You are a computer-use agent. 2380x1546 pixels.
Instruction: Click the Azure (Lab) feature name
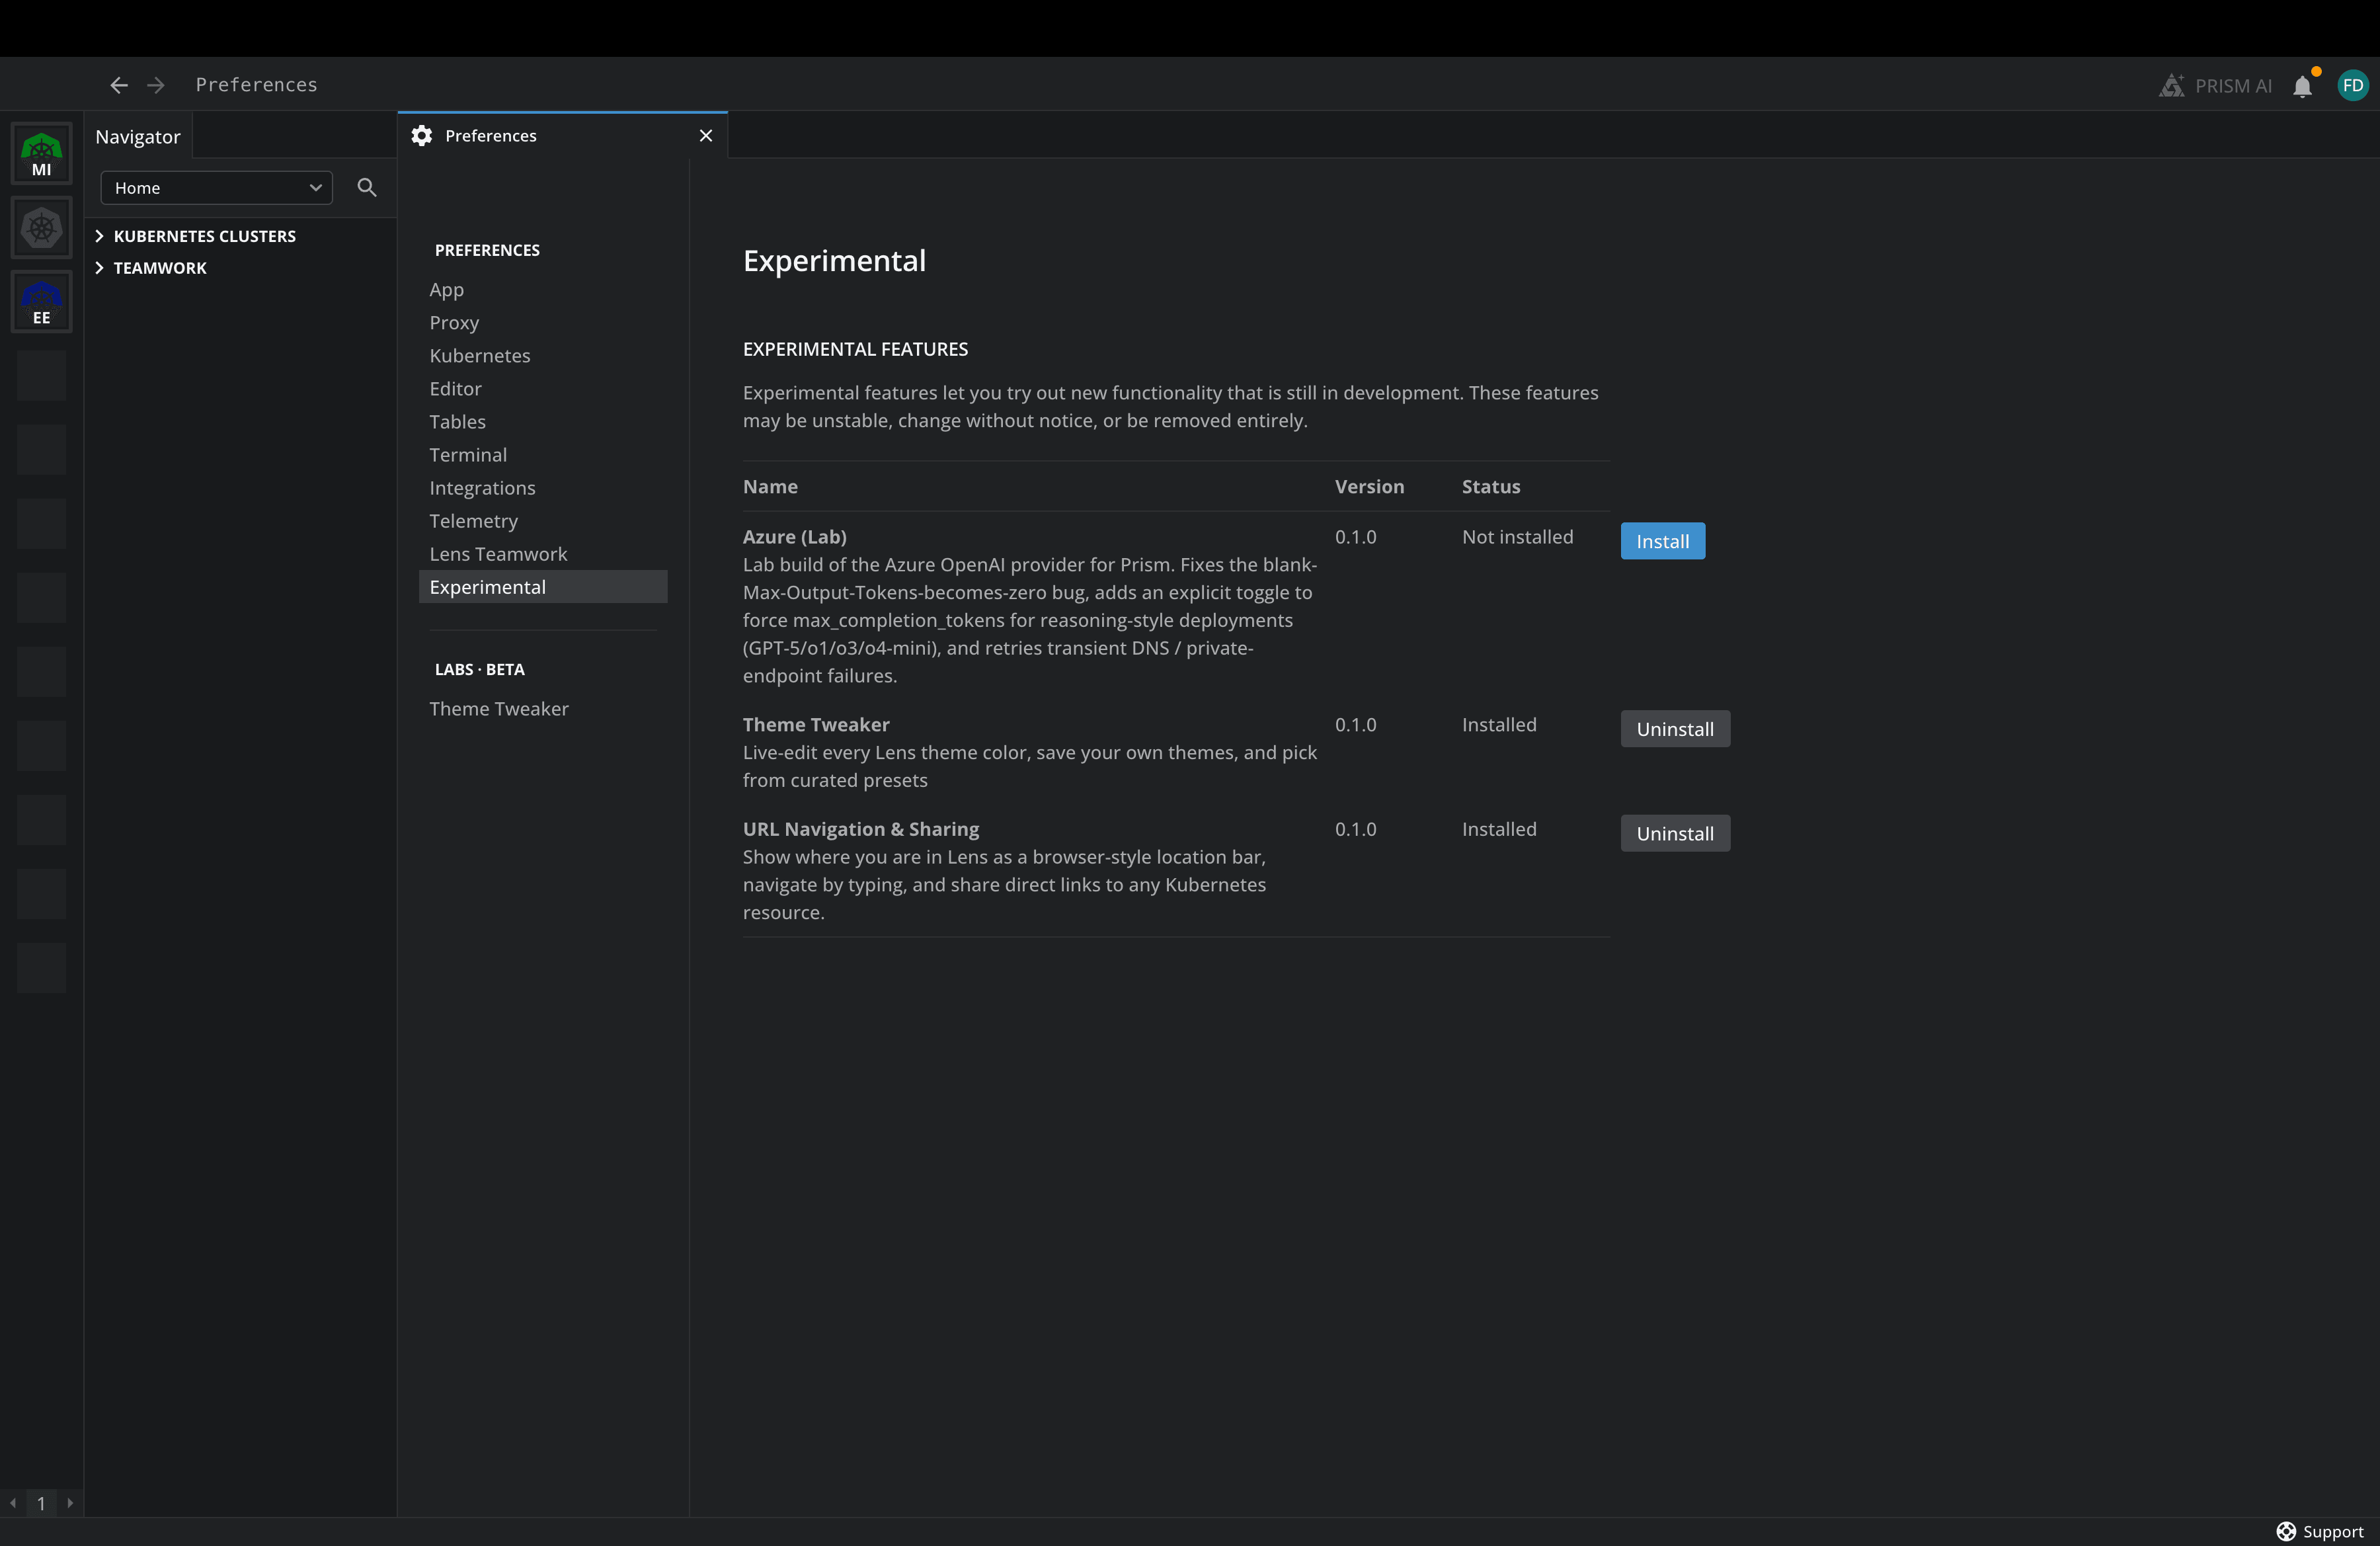pyautogui.click(x=794, y=537)
